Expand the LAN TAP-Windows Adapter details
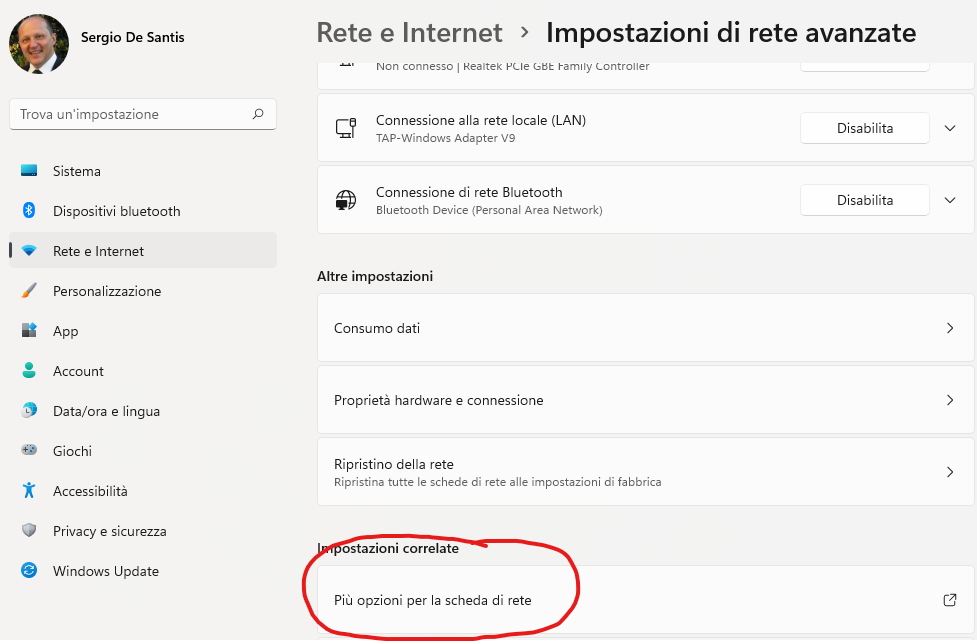 pos(950,128)
